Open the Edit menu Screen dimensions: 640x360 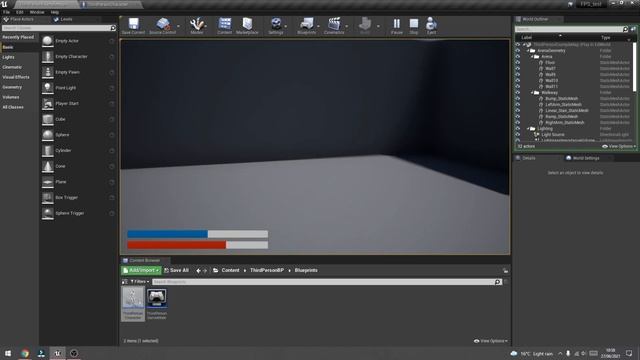pos(20,12)
